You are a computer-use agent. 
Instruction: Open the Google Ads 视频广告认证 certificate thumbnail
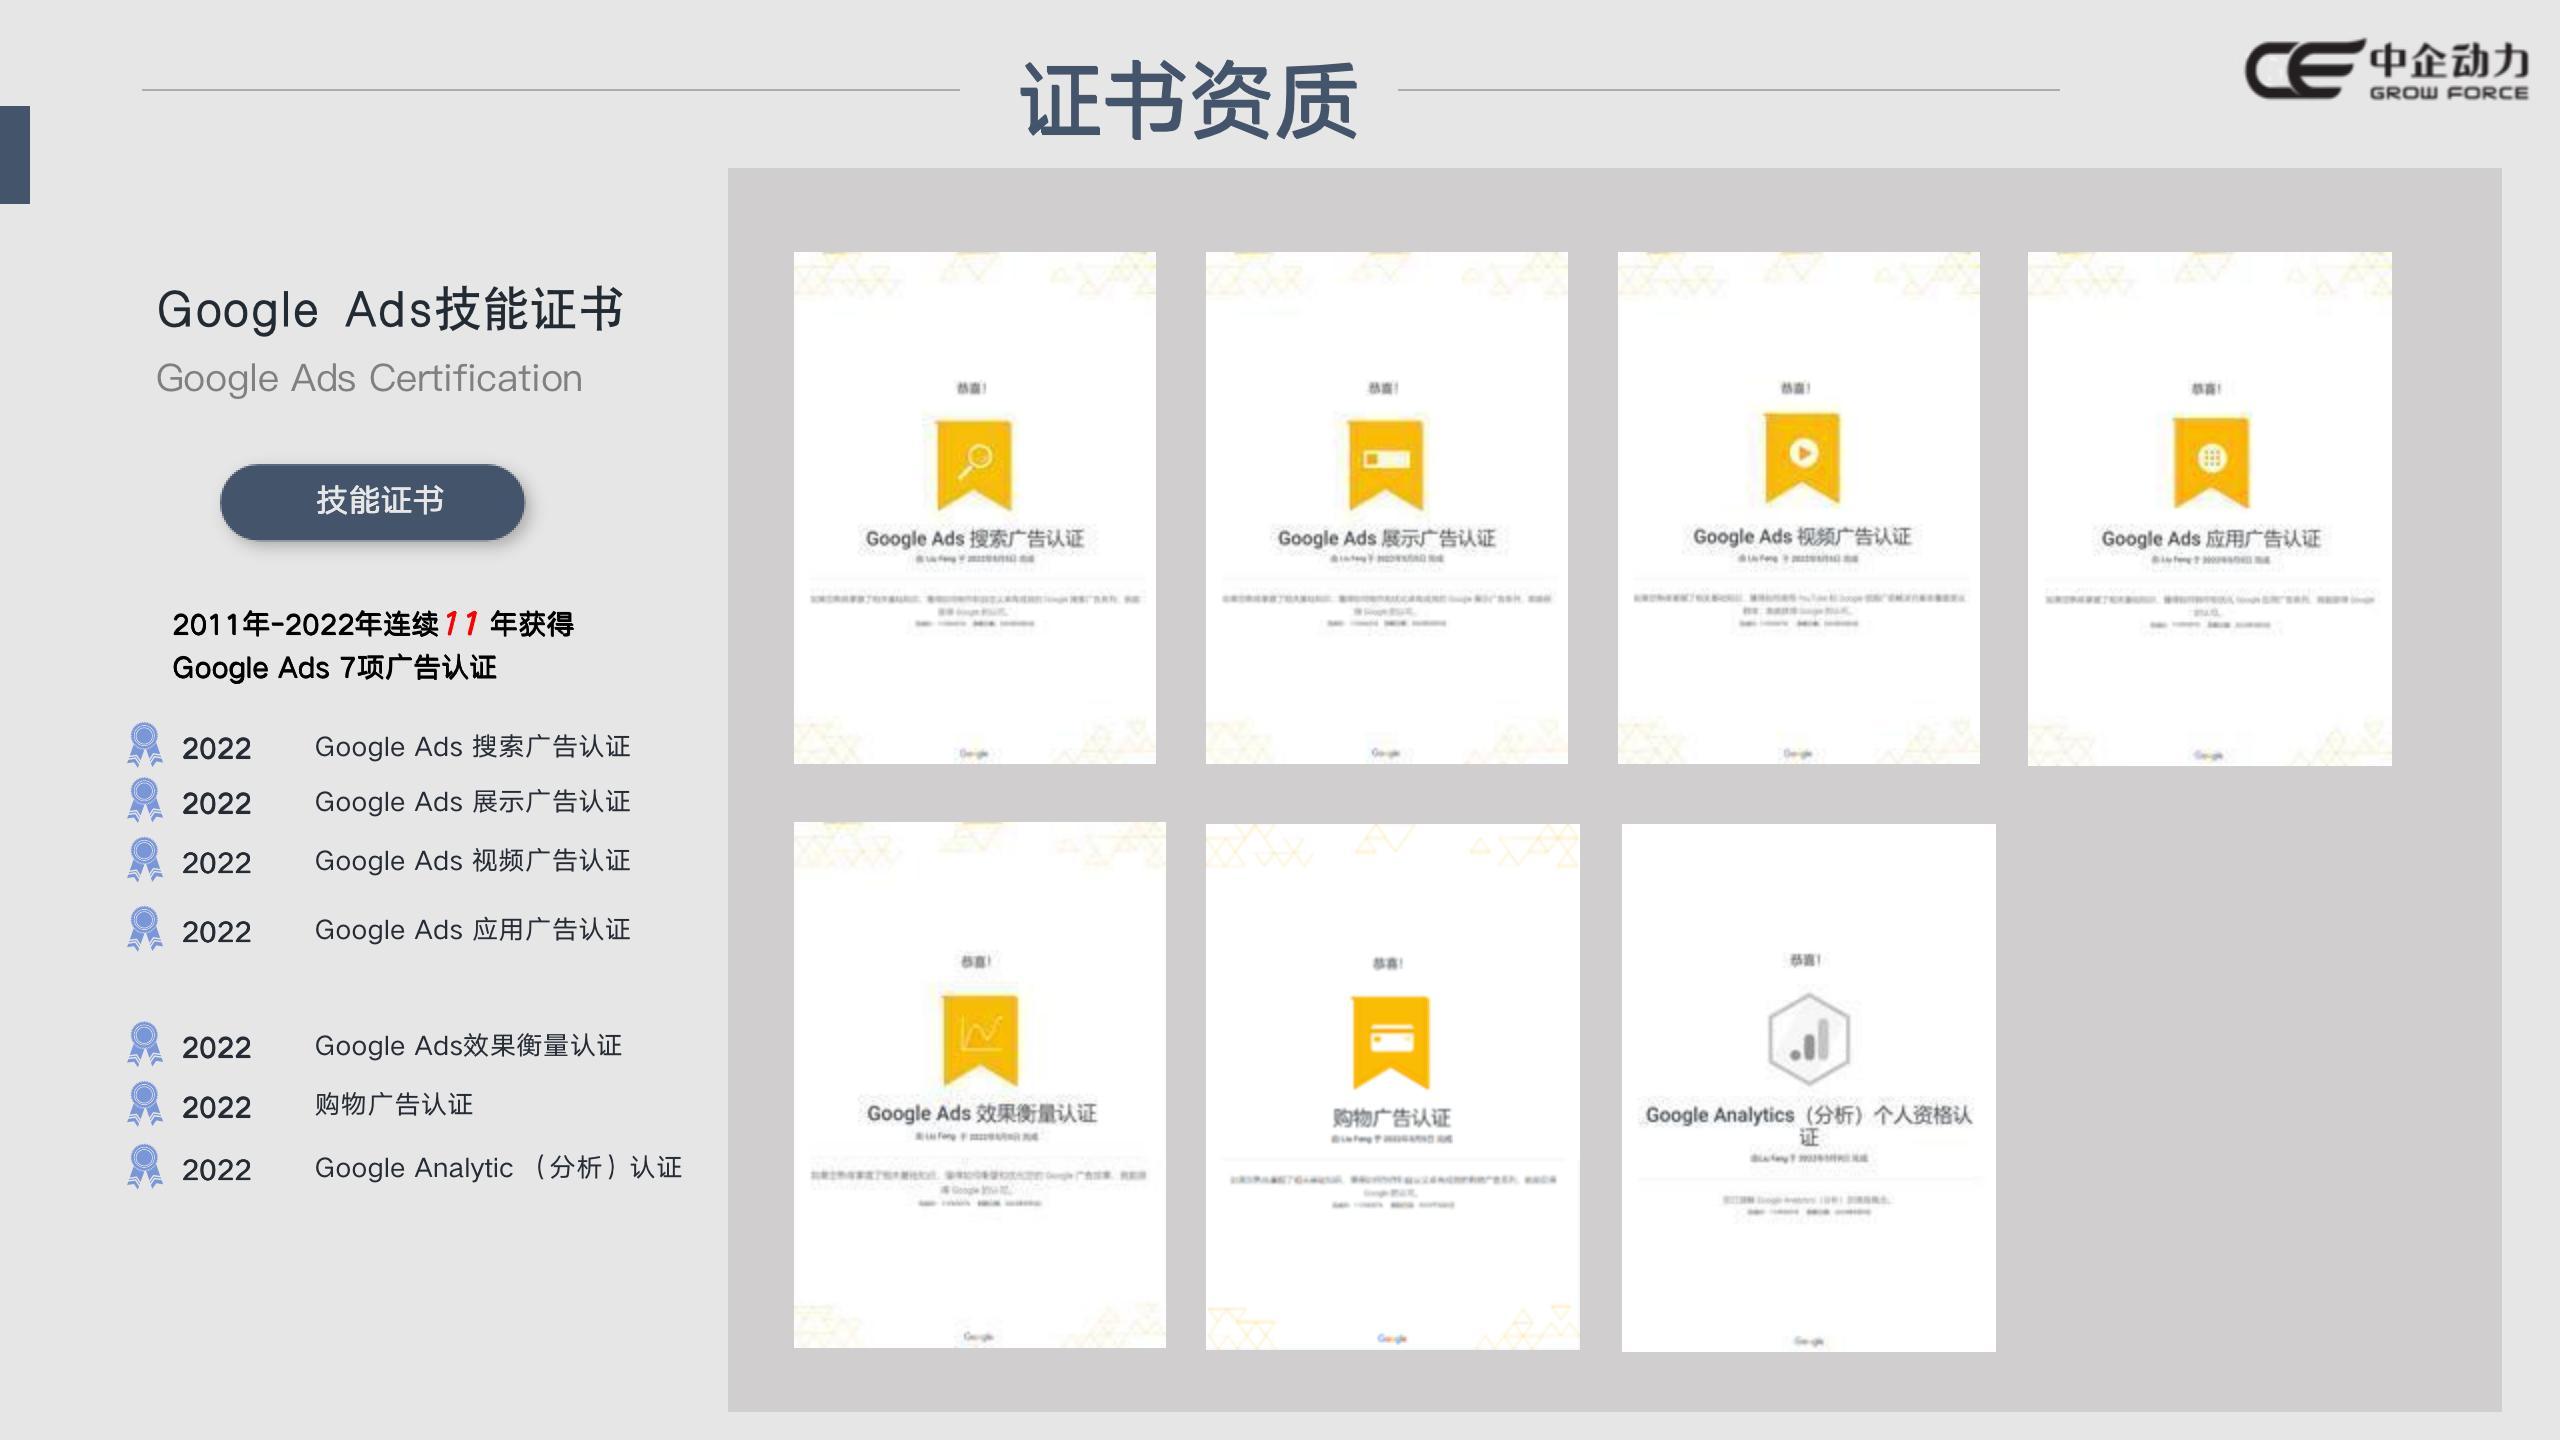tap(1798, 508)
